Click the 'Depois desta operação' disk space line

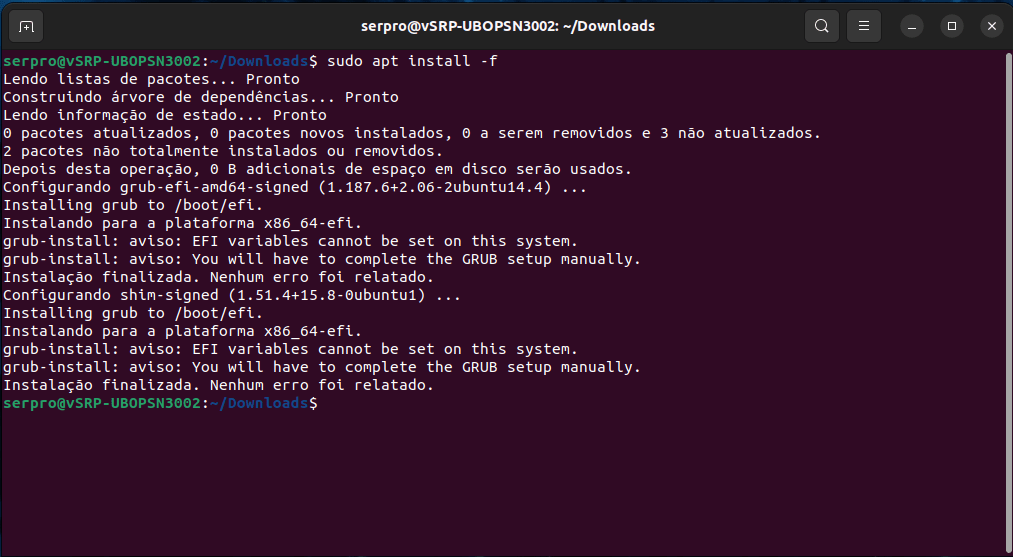click(x=317, y=169)
